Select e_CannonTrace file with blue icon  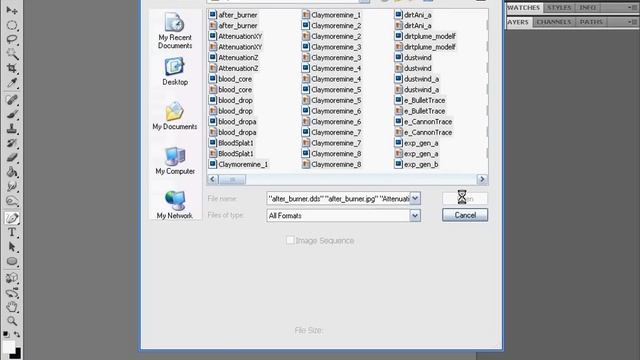pyautogui.click(x=424, y=122)
